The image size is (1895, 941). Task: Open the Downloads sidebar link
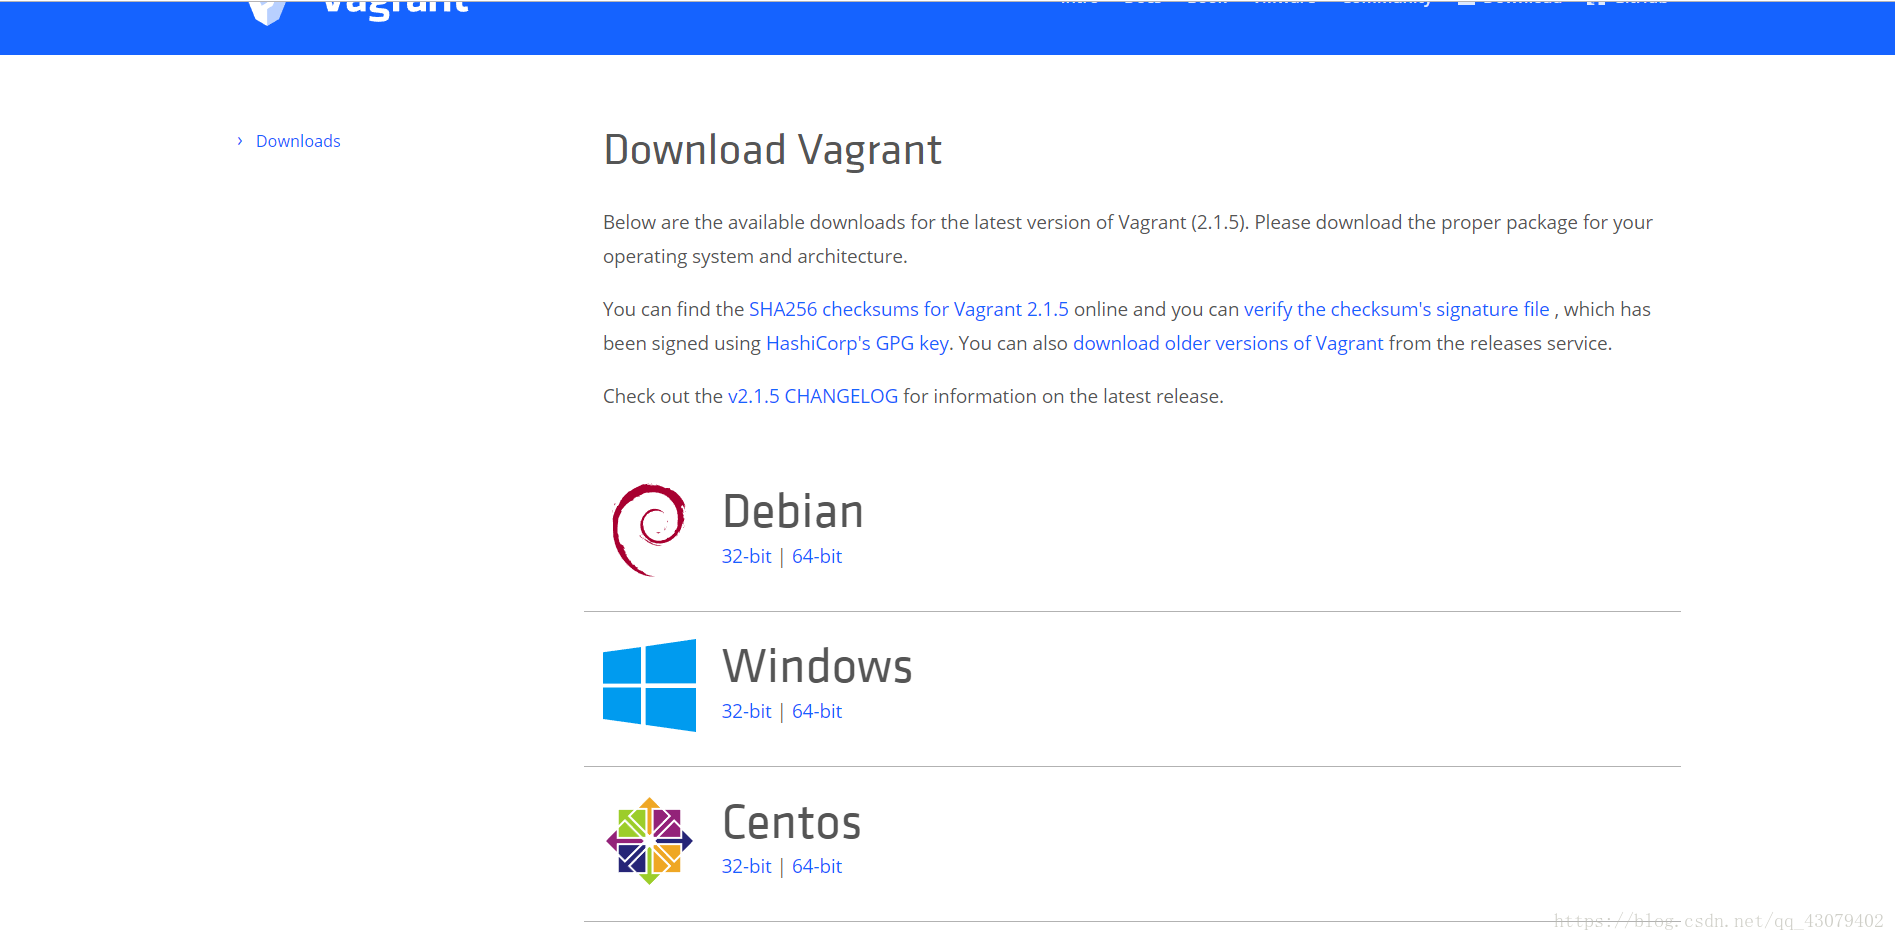(x=298, y=141)
